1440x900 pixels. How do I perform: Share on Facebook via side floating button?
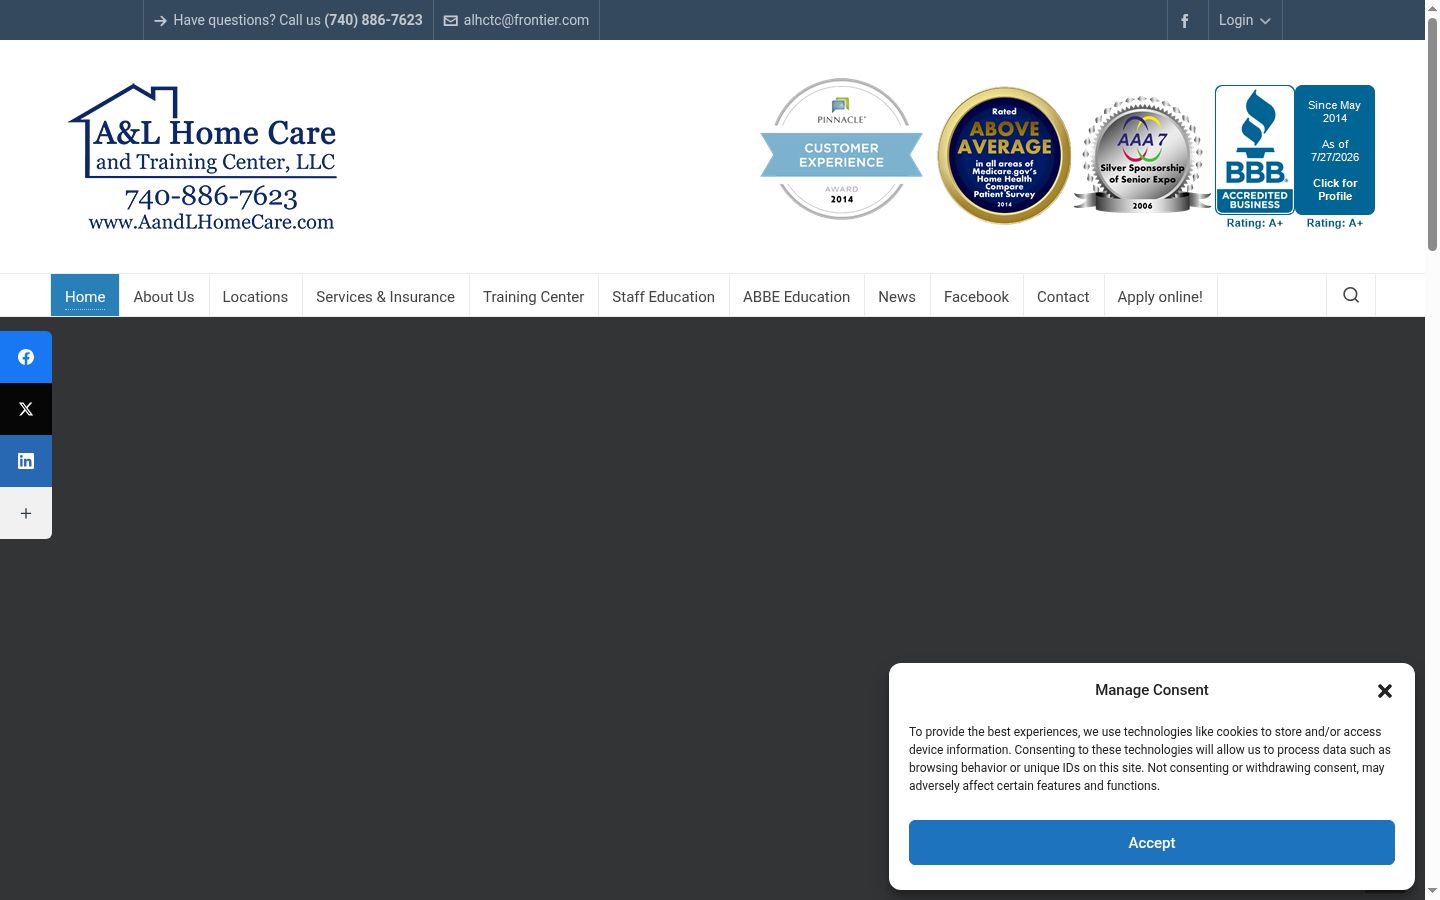26,357
